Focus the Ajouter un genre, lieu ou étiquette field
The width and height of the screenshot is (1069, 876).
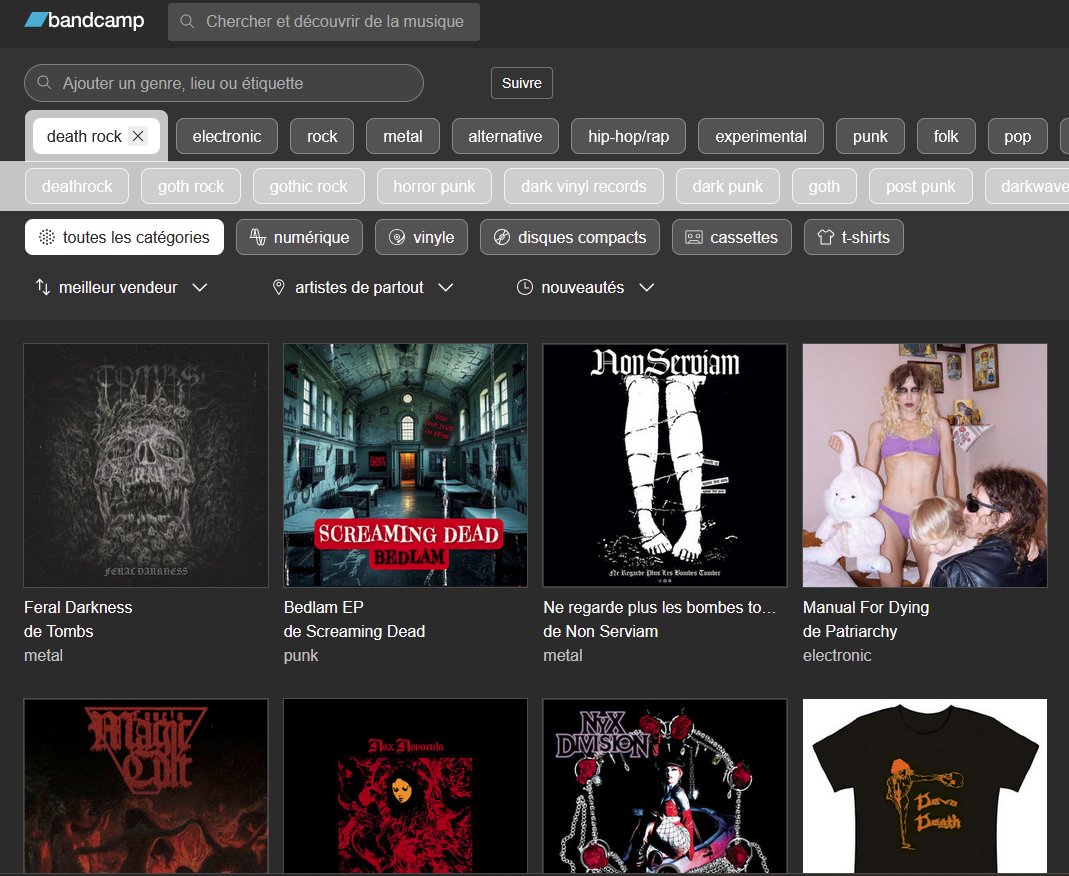point(224,83)
